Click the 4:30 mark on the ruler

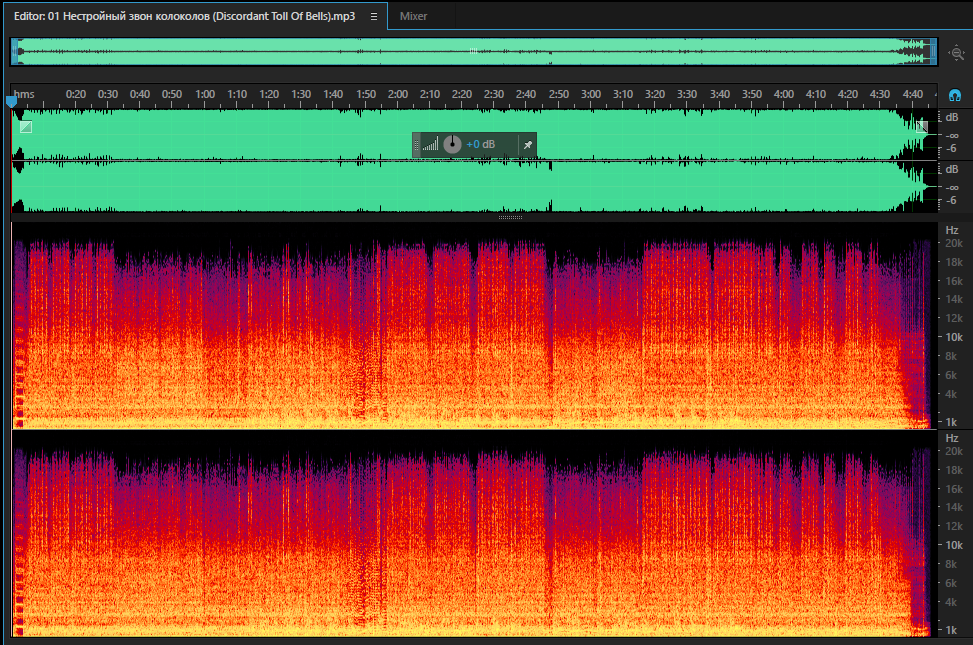click(x=880, y=94)
